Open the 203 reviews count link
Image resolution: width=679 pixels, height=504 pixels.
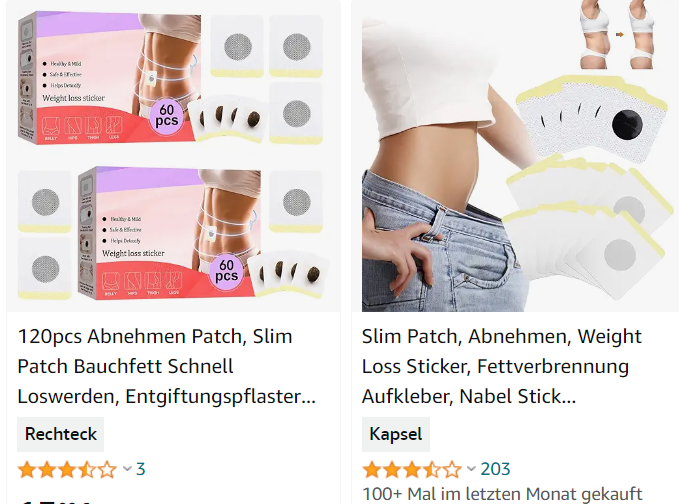point(495,469)
